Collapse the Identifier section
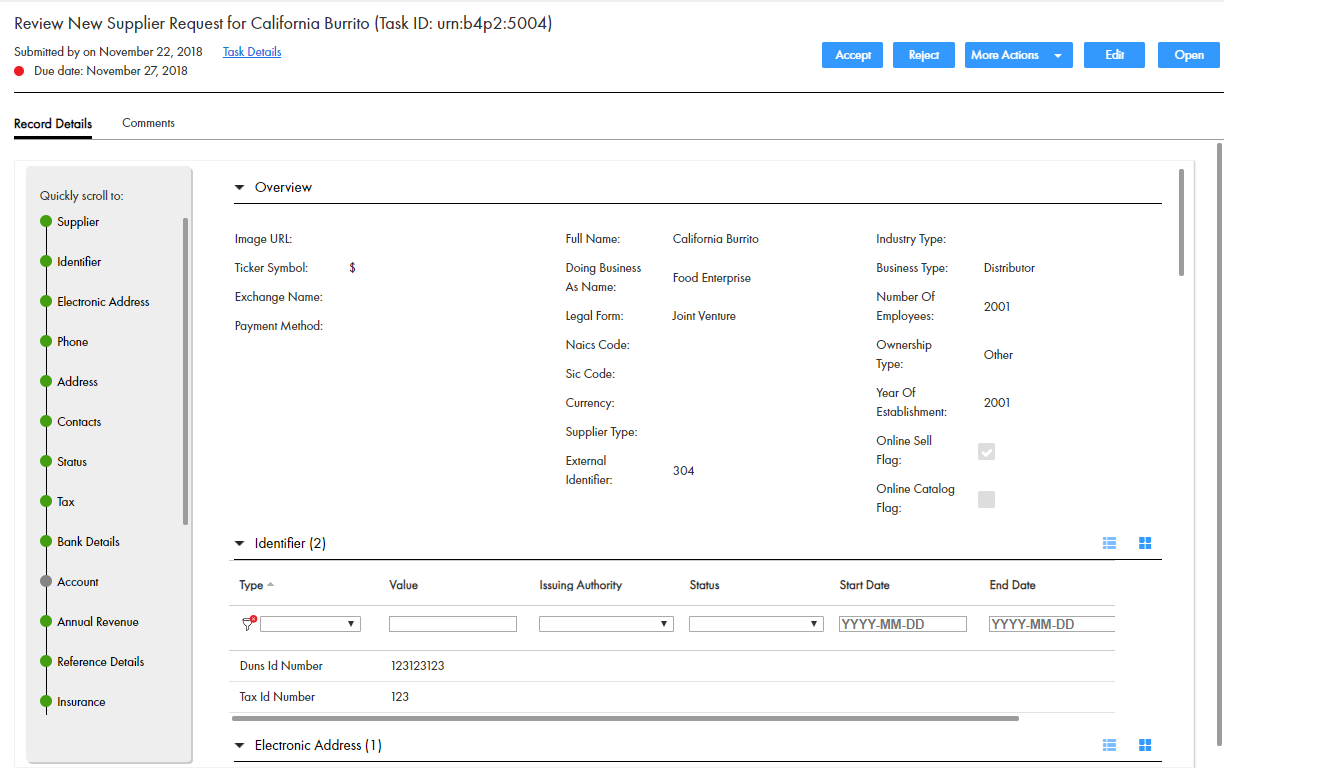This screenshot has width=1319, height=780. (x=239, y=544)
